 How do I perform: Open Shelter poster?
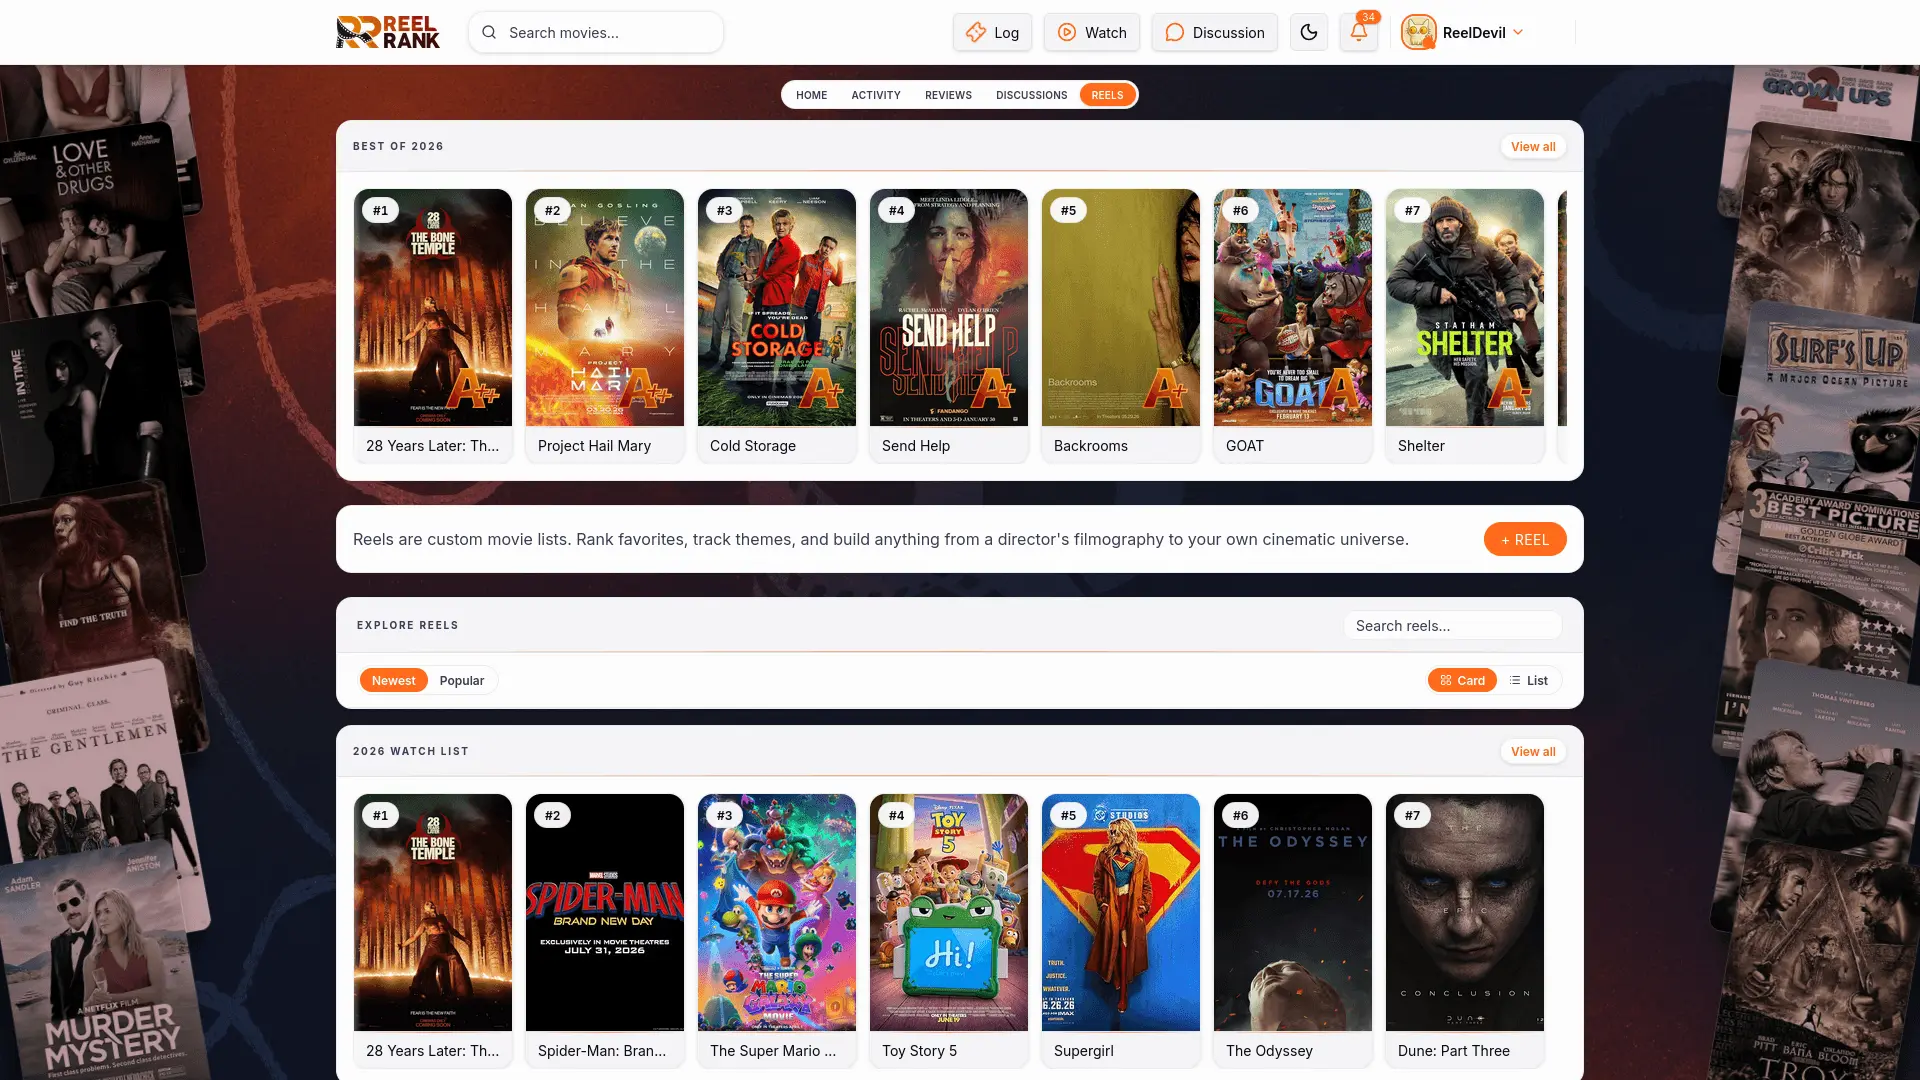(1465, 307)
